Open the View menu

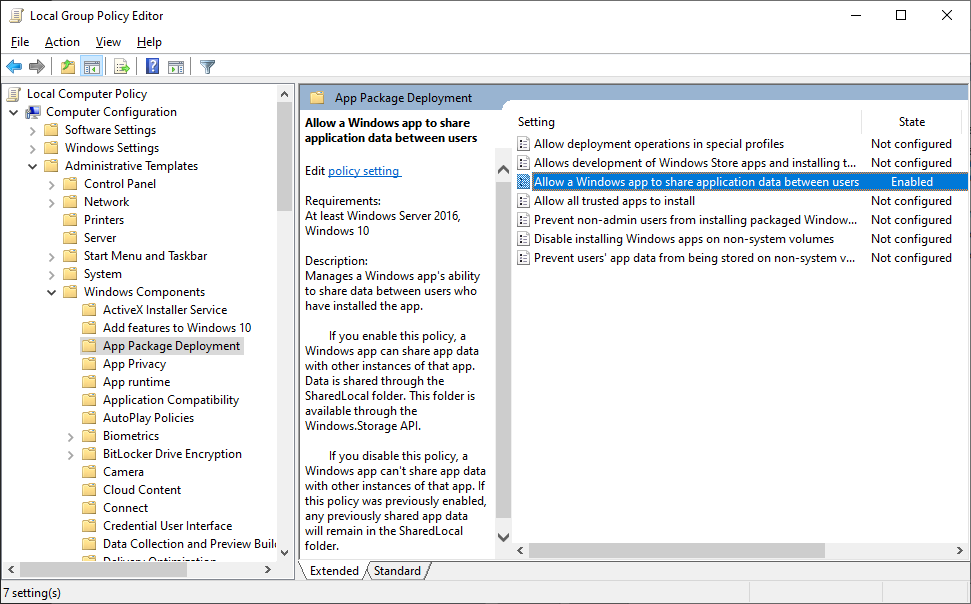[108, 42]
